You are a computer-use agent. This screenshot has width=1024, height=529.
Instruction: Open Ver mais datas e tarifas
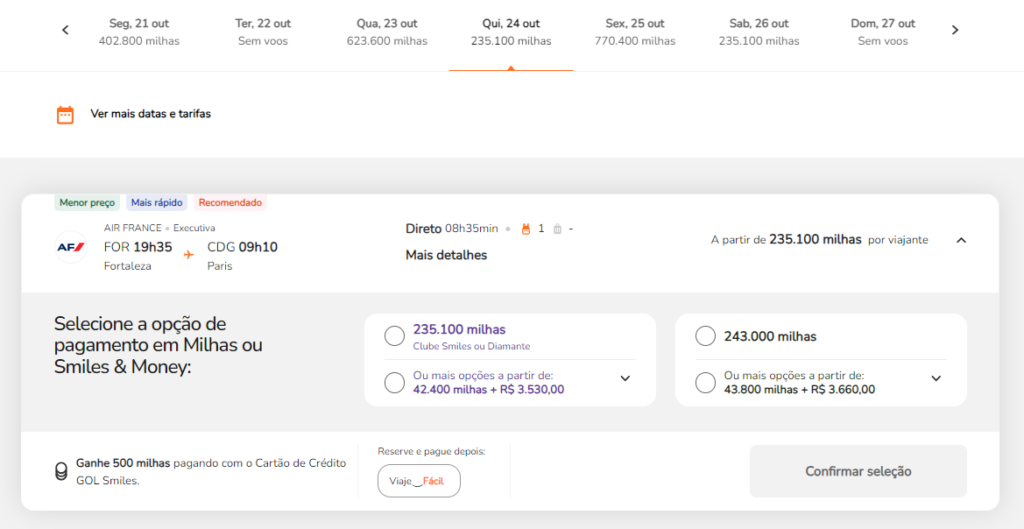pyautogui.click(x=150, y=114)
